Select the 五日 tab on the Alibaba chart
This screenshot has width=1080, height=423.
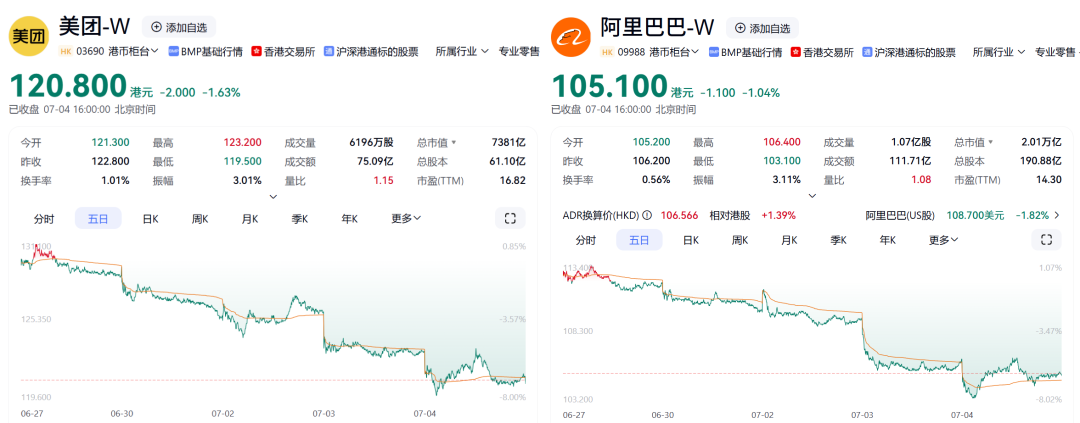coord(638,240)
